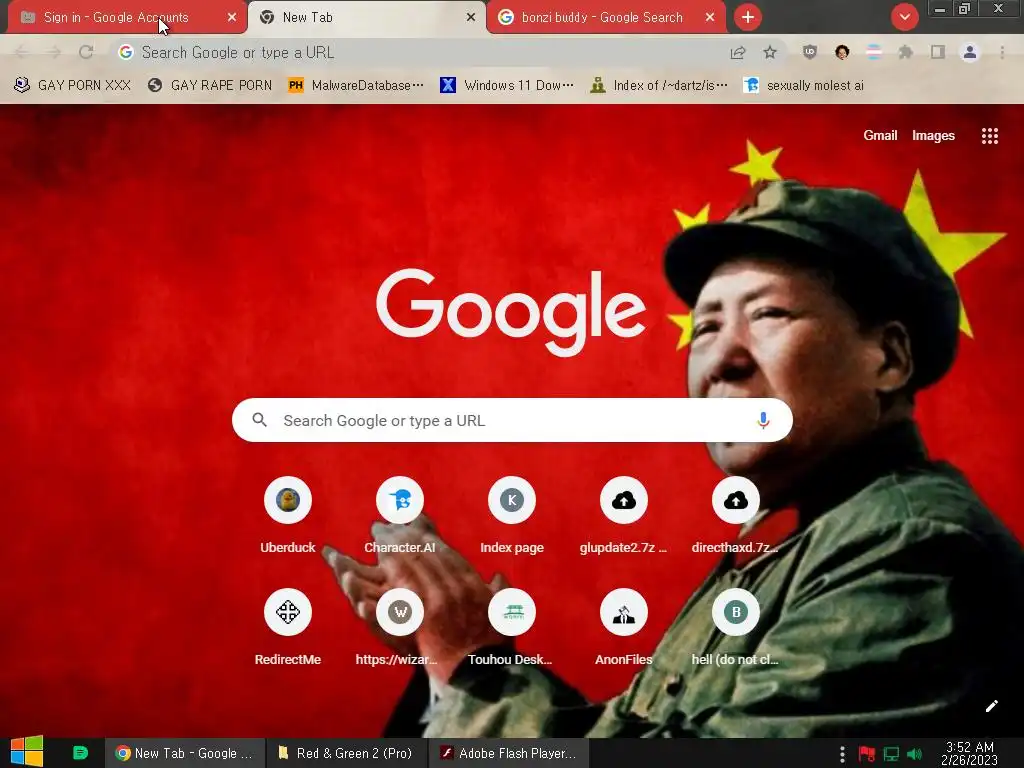Open the https://wizar... shortcut
Image resolution: width=1024 pixels, height=768 pixels.
tap(400, 628)
